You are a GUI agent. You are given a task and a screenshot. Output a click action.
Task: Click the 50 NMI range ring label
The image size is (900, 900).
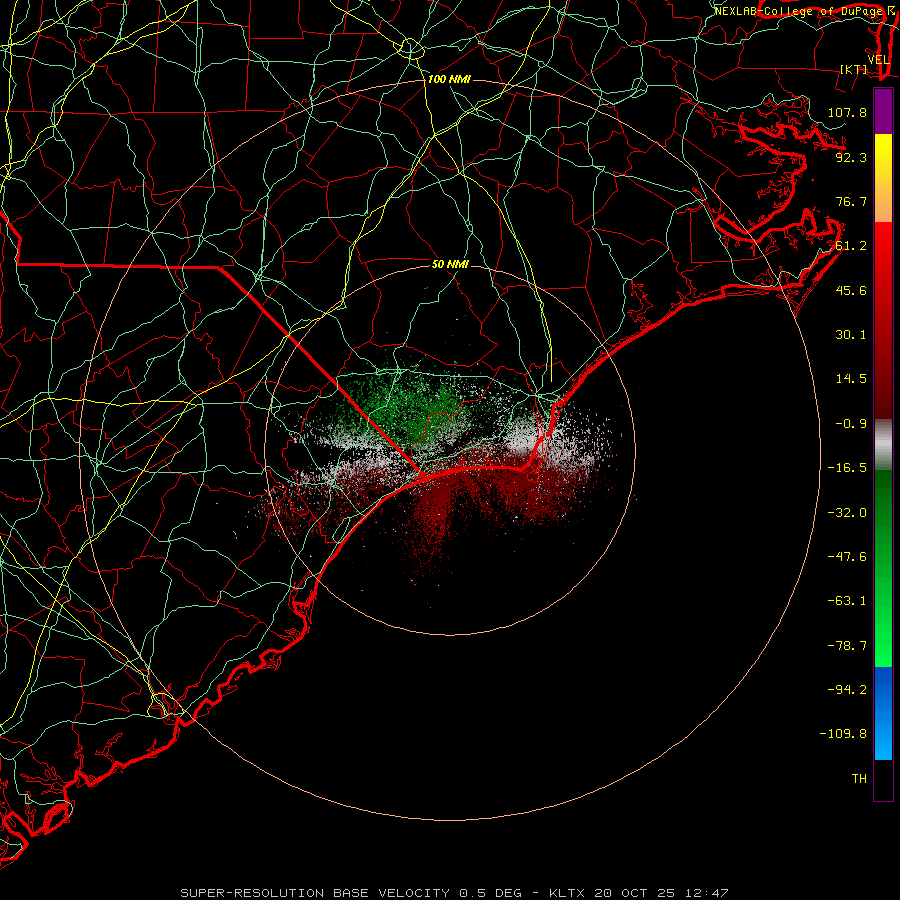click(x=450, y=264)
